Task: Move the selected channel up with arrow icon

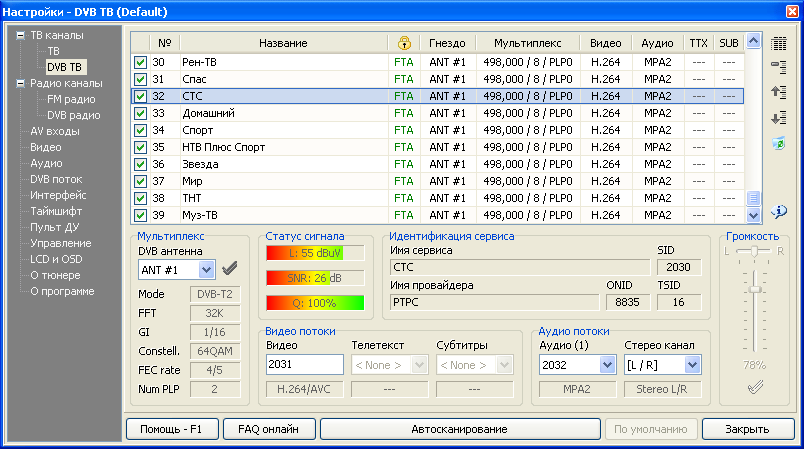Action: (779, 92)
